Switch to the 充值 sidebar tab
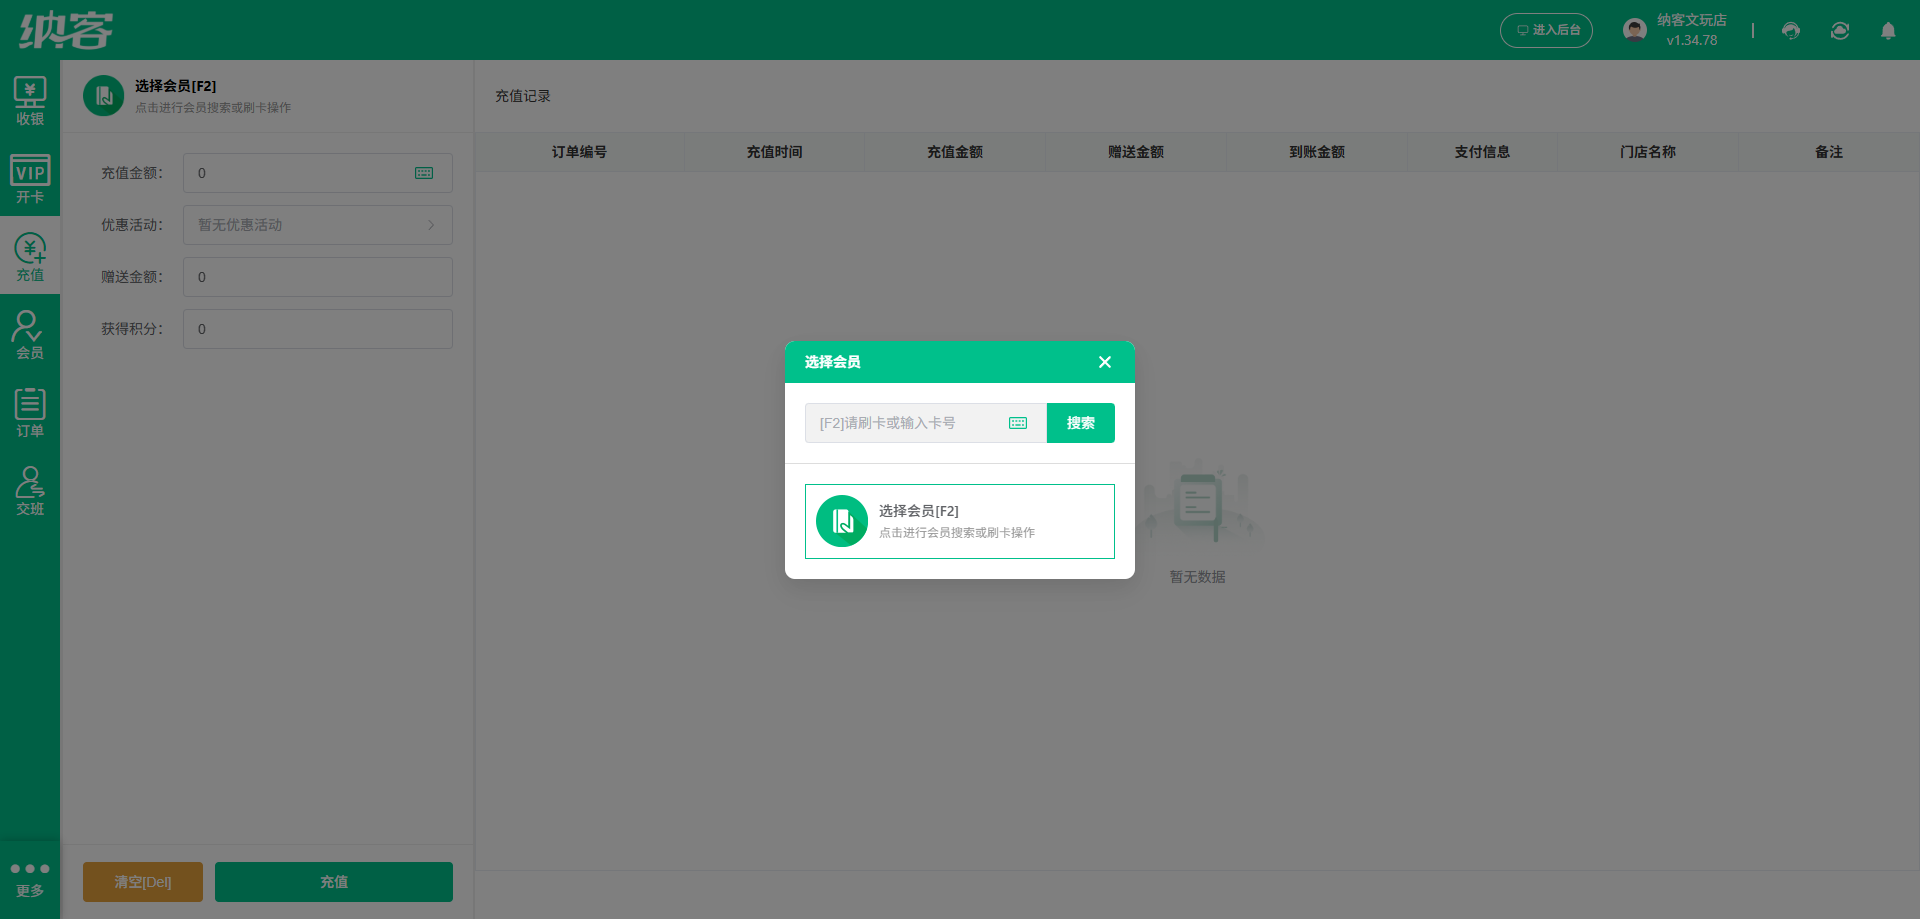Screen dimensions: 1920x919 [x=30, y=257]
